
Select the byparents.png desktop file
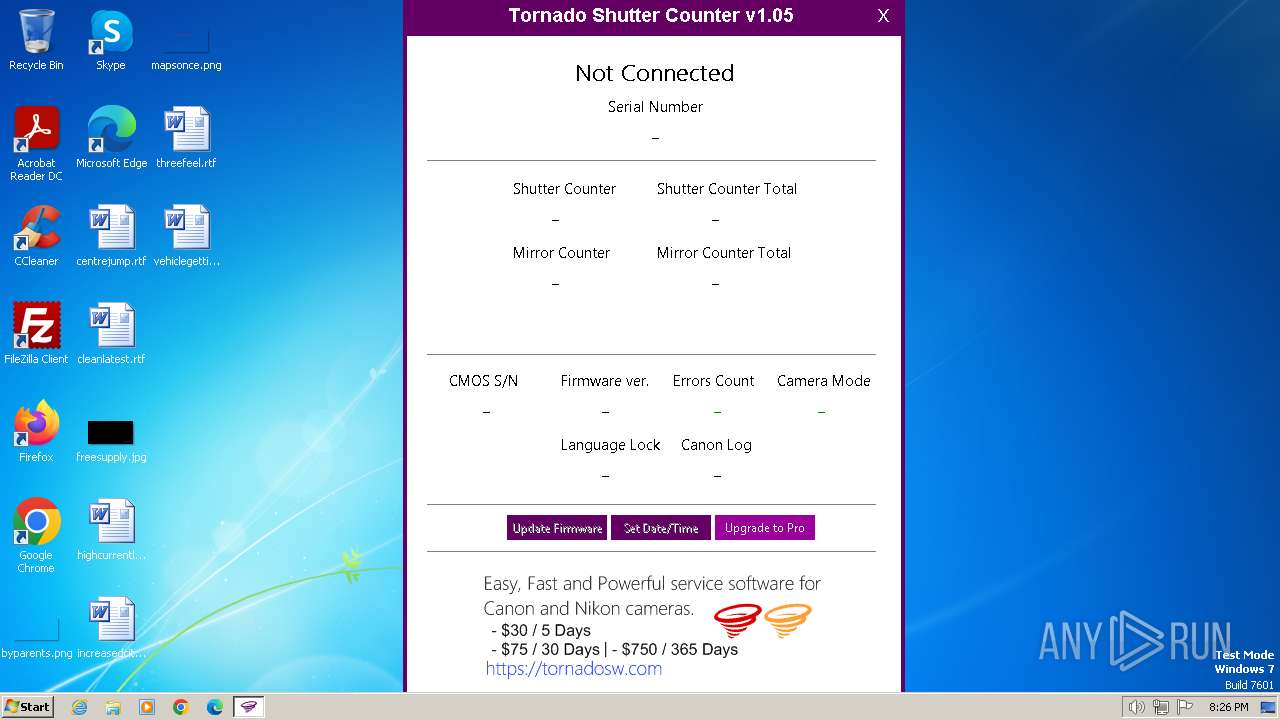[36, 638]
